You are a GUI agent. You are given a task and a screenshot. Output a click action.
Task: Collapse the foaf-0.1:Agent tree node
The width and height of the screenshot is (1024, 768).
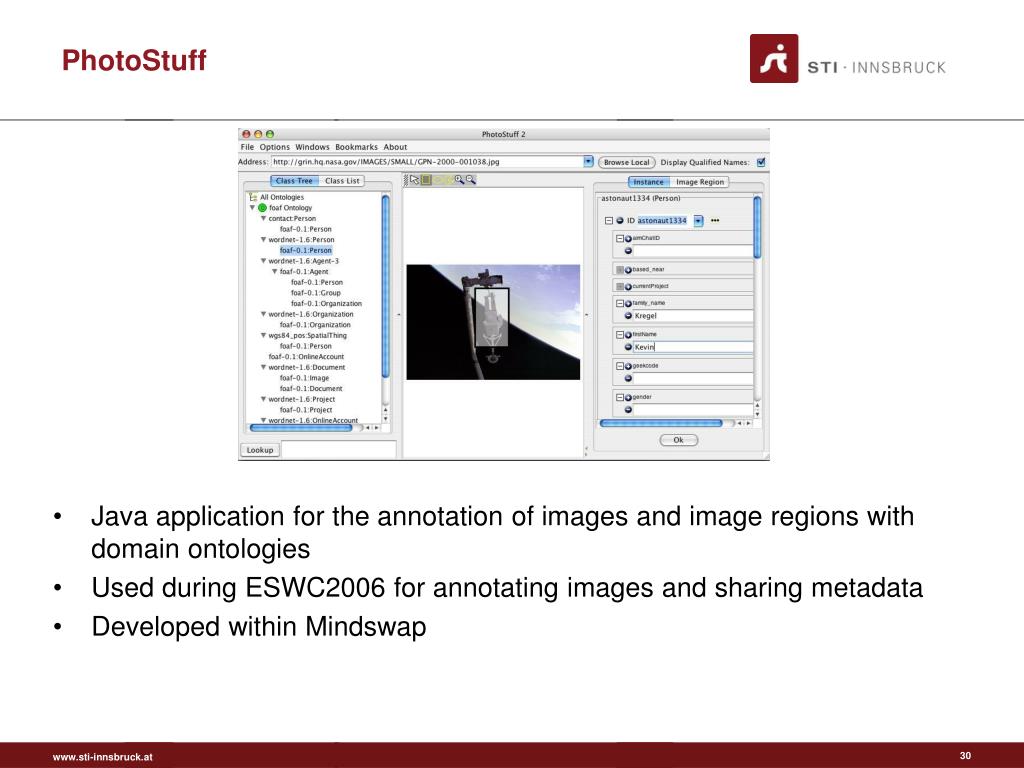(274, 272)
